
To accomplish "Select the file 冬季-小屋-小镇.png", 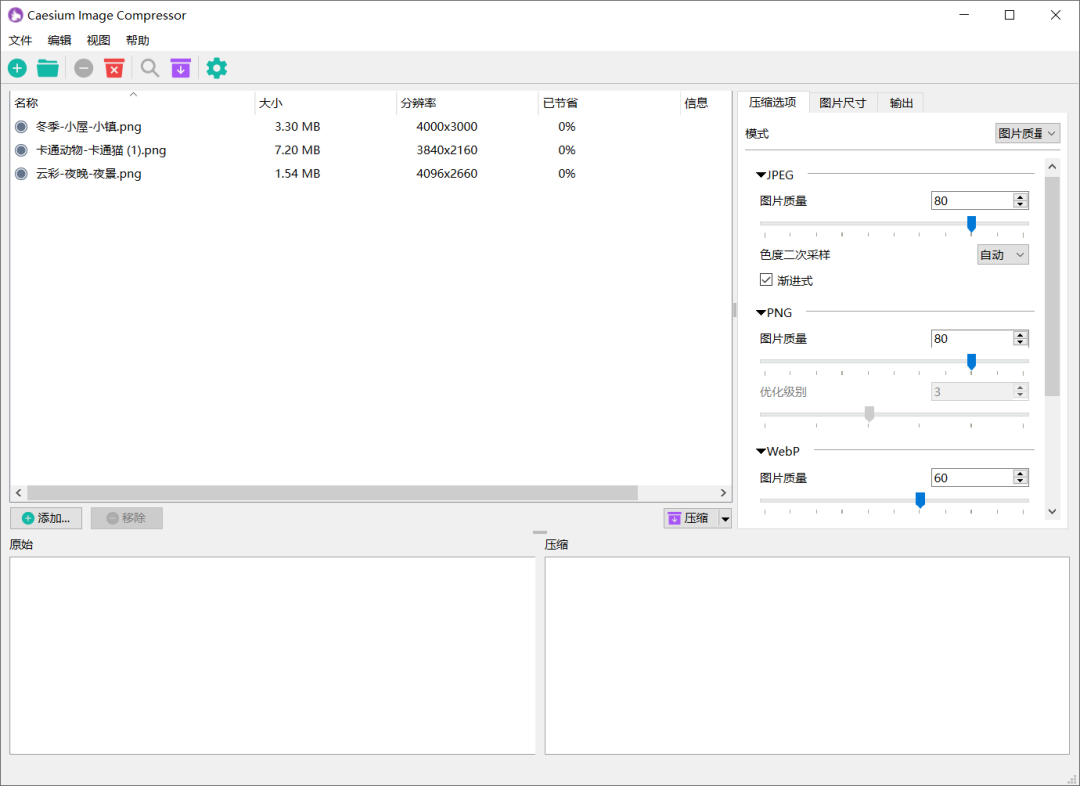I will coord(89,127).
